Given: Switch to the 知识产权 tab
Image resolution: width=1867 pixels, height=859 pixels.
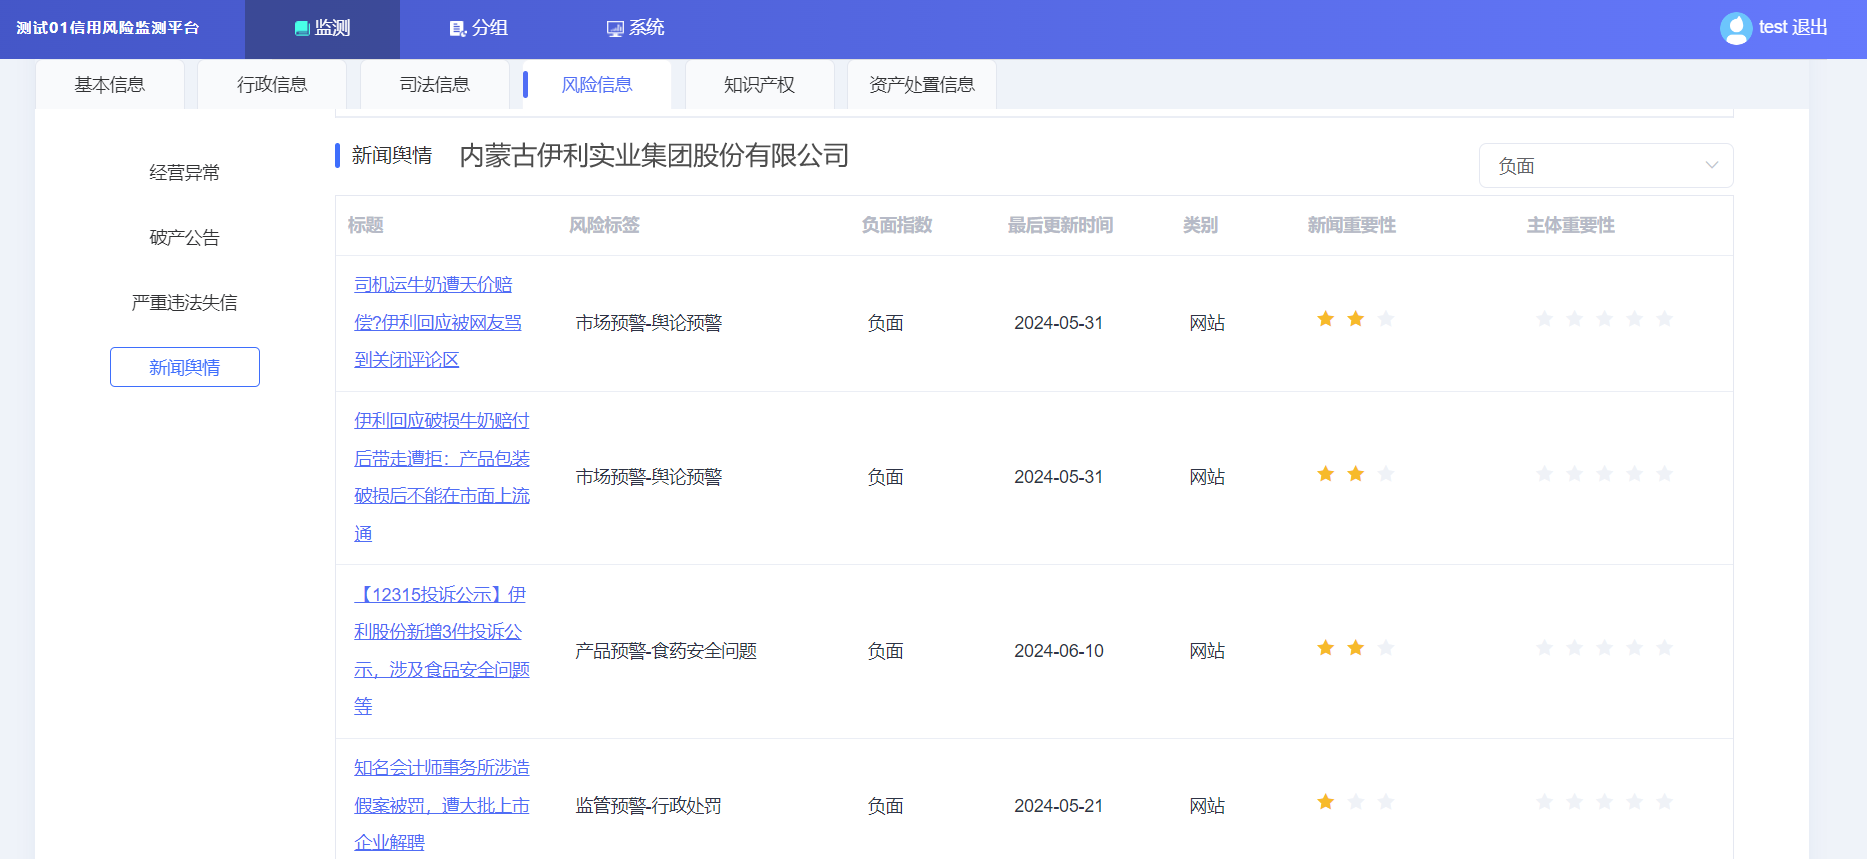Looking at the screenshot, I should (x=759, y=85).
